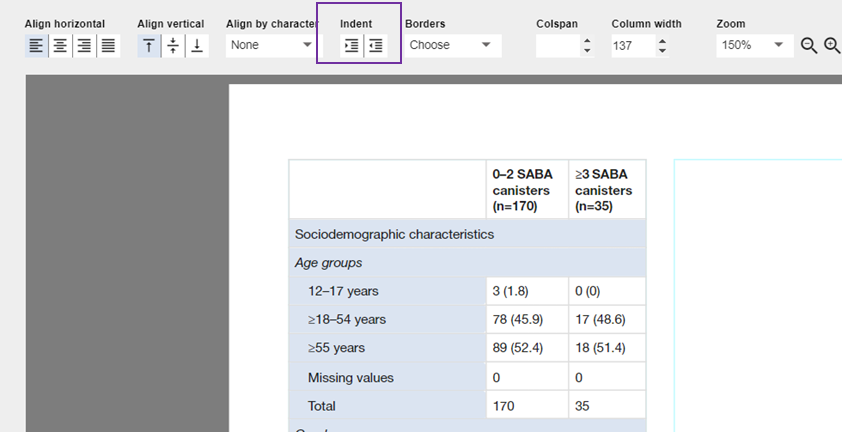Image resolution: width=843 pixels, height=432 pixels.
Task: Focus the Colspan input field
Action: (558, 46)
